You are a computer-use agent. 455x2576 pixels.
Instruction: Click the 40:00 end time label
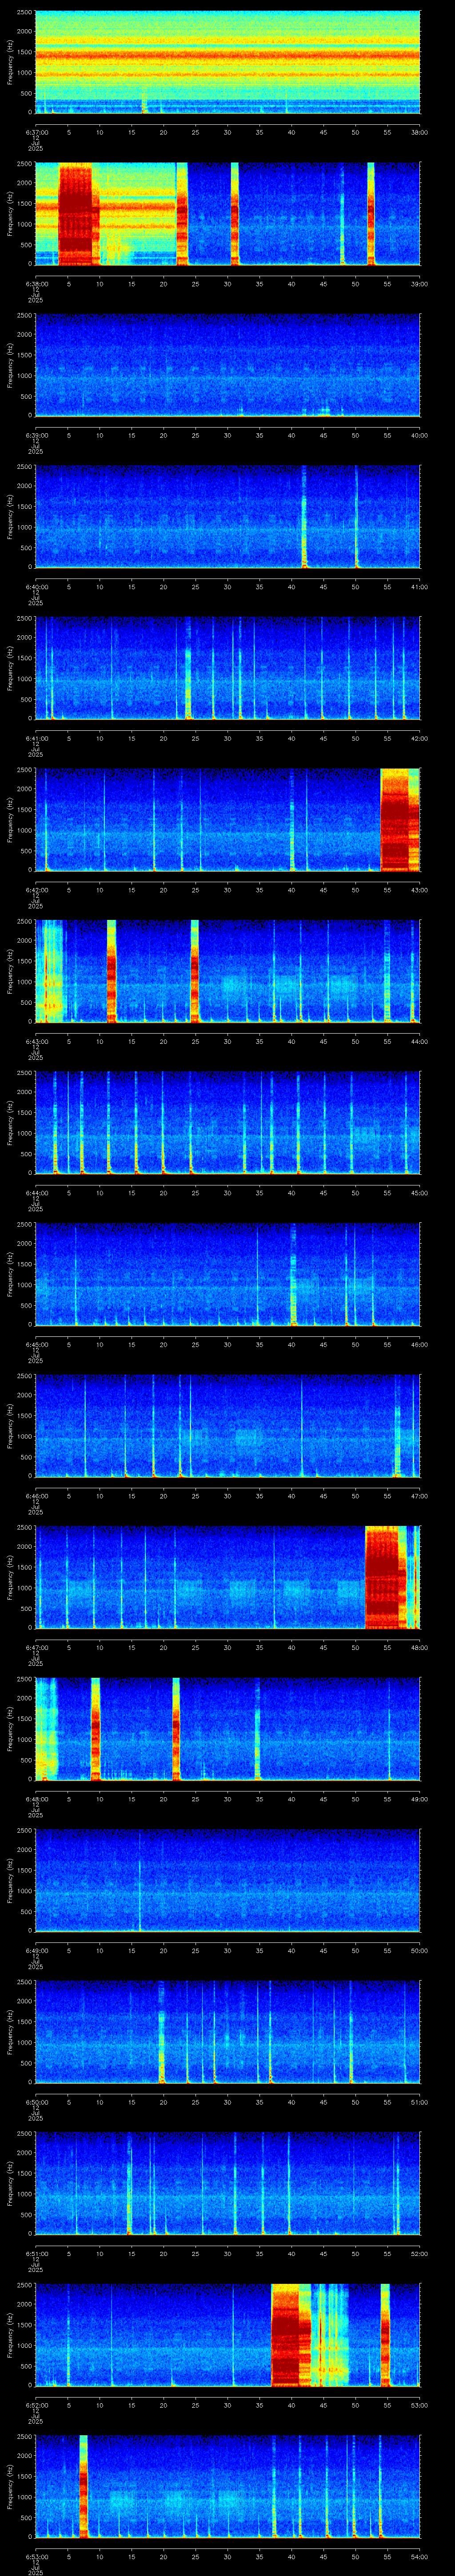[x=420, y=434]
